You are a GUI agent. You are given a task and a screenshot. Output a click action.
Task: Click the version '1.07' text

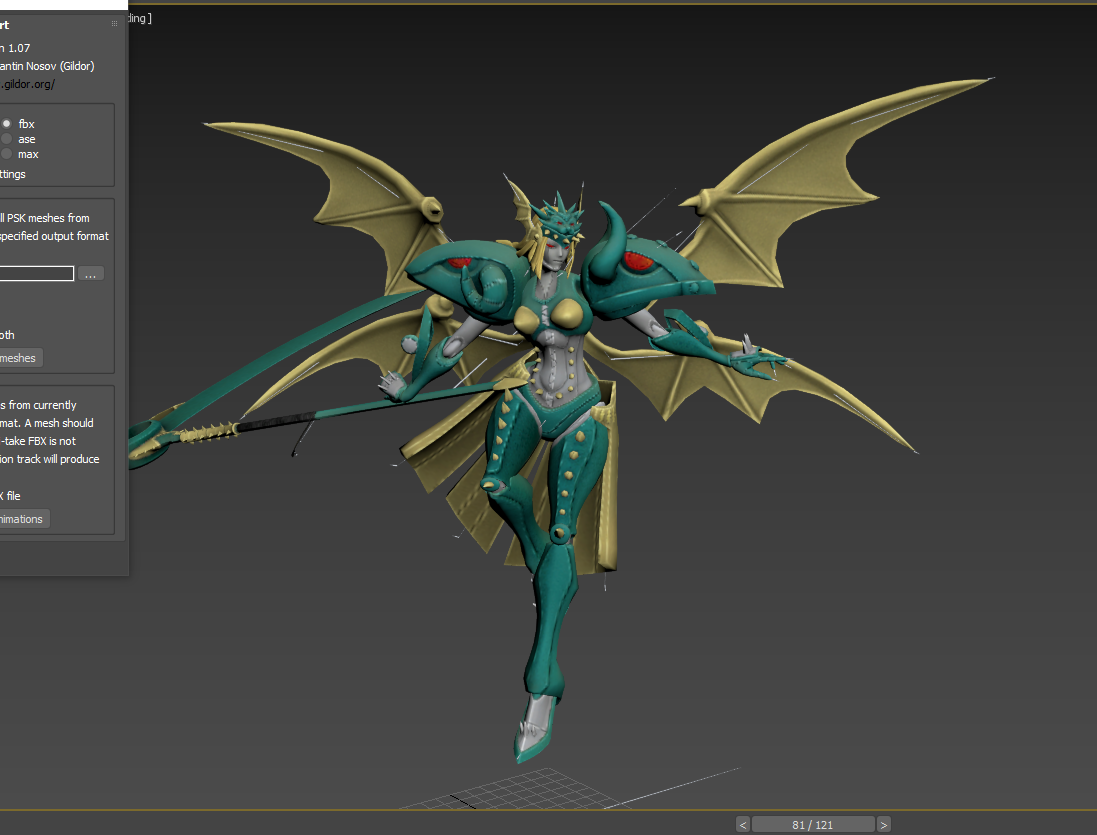pyautogui.click(x=19, y=48)
